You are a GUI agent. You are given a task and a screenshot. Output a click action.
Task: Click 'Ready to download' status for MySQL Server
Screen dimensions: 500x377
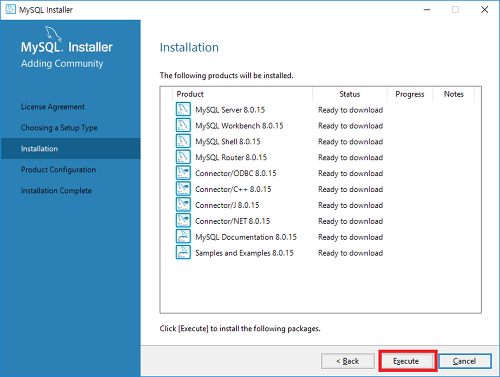(350, 110)
